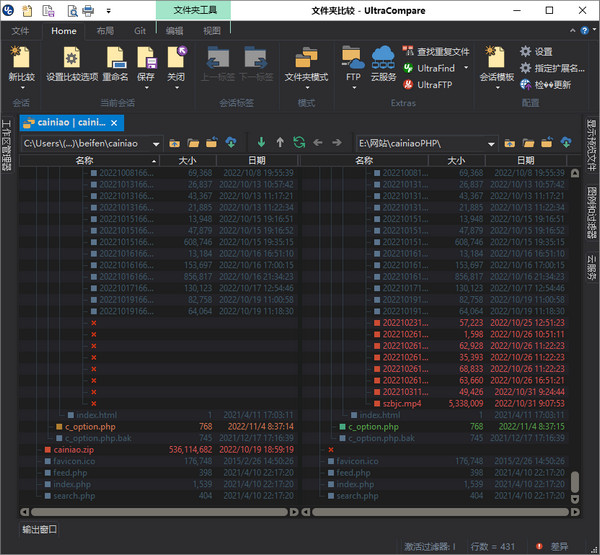Switch to the 布局 ribbon tab

(105, 31)
